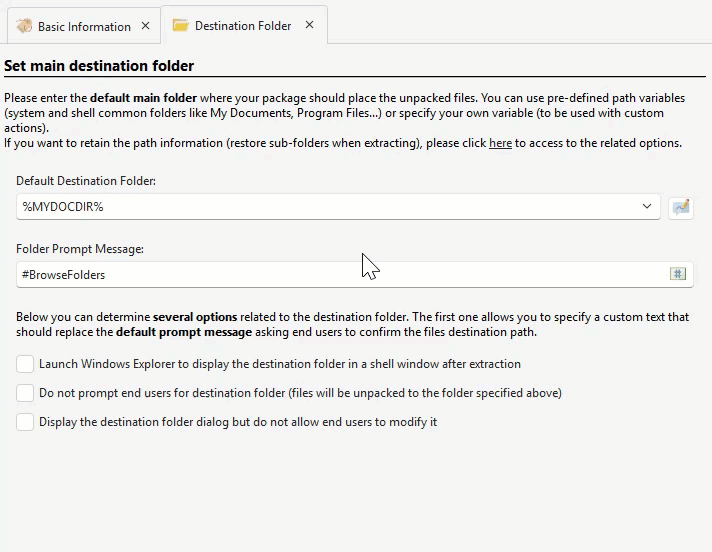Click the package icon on Basic Information tab
Viewport: 712px width, 552px height.
24,26
